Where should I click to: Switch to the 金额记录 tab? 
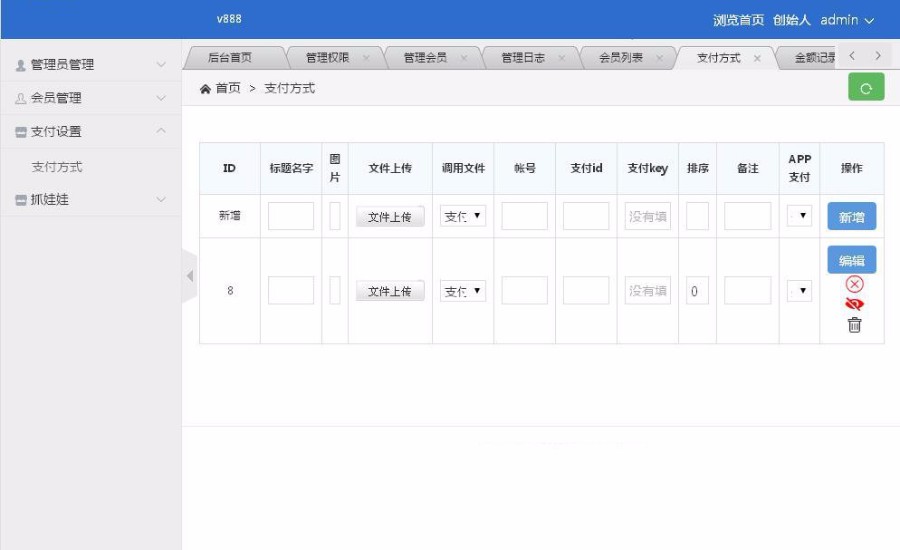click(814, 58)
